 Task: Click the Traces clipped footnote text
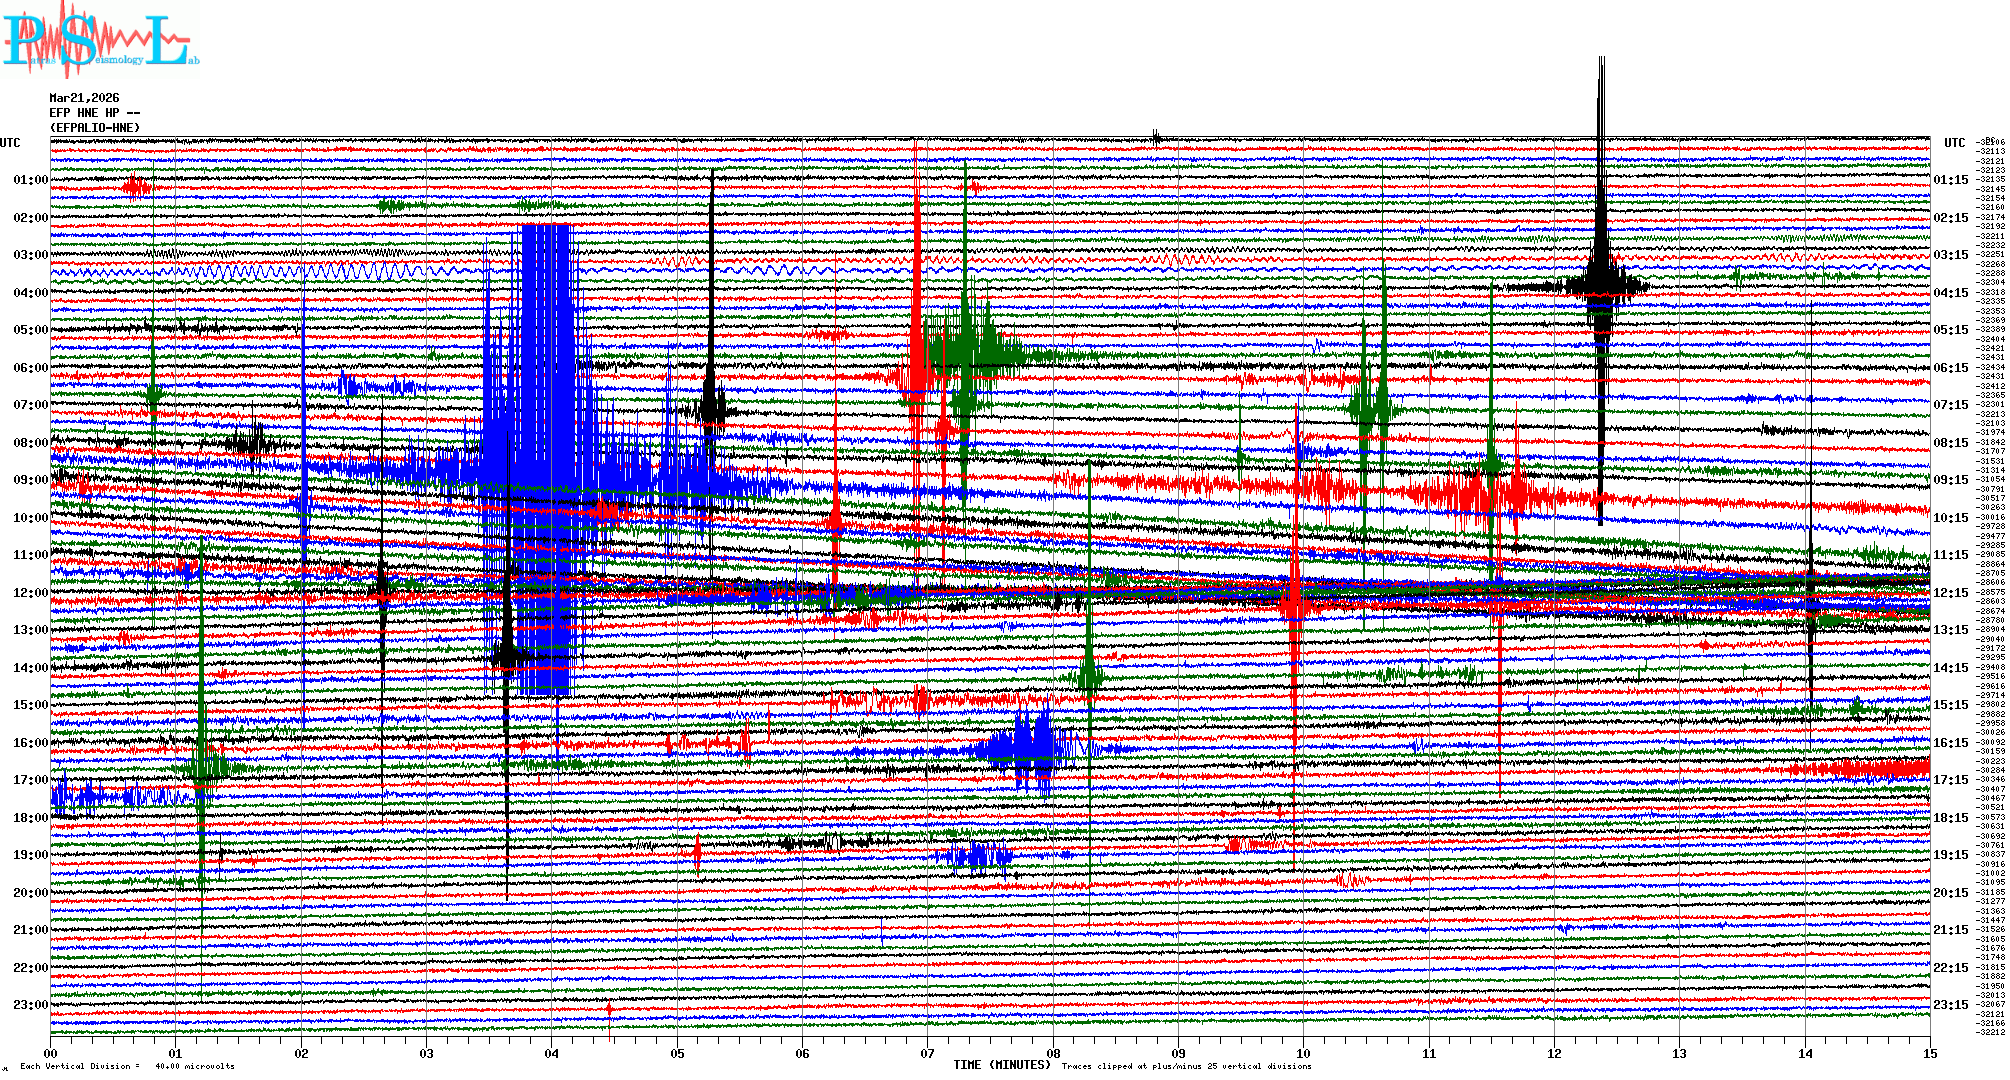[x=1186, y=1066]
